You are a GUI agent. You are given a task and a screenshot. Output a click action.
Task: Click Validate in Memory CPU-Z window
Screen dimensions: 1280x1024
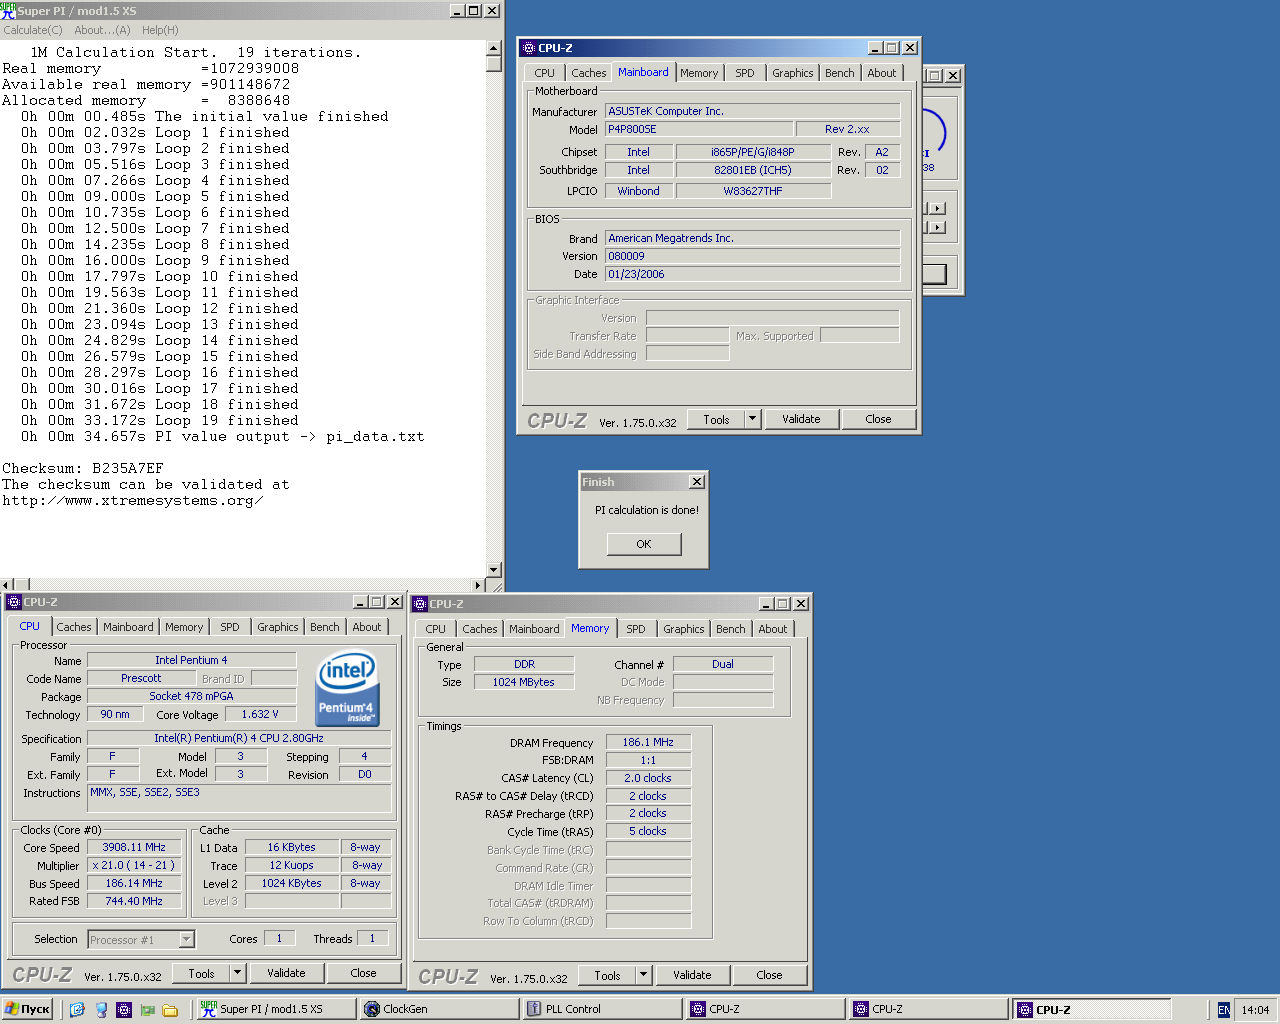(x=692, y=975)
